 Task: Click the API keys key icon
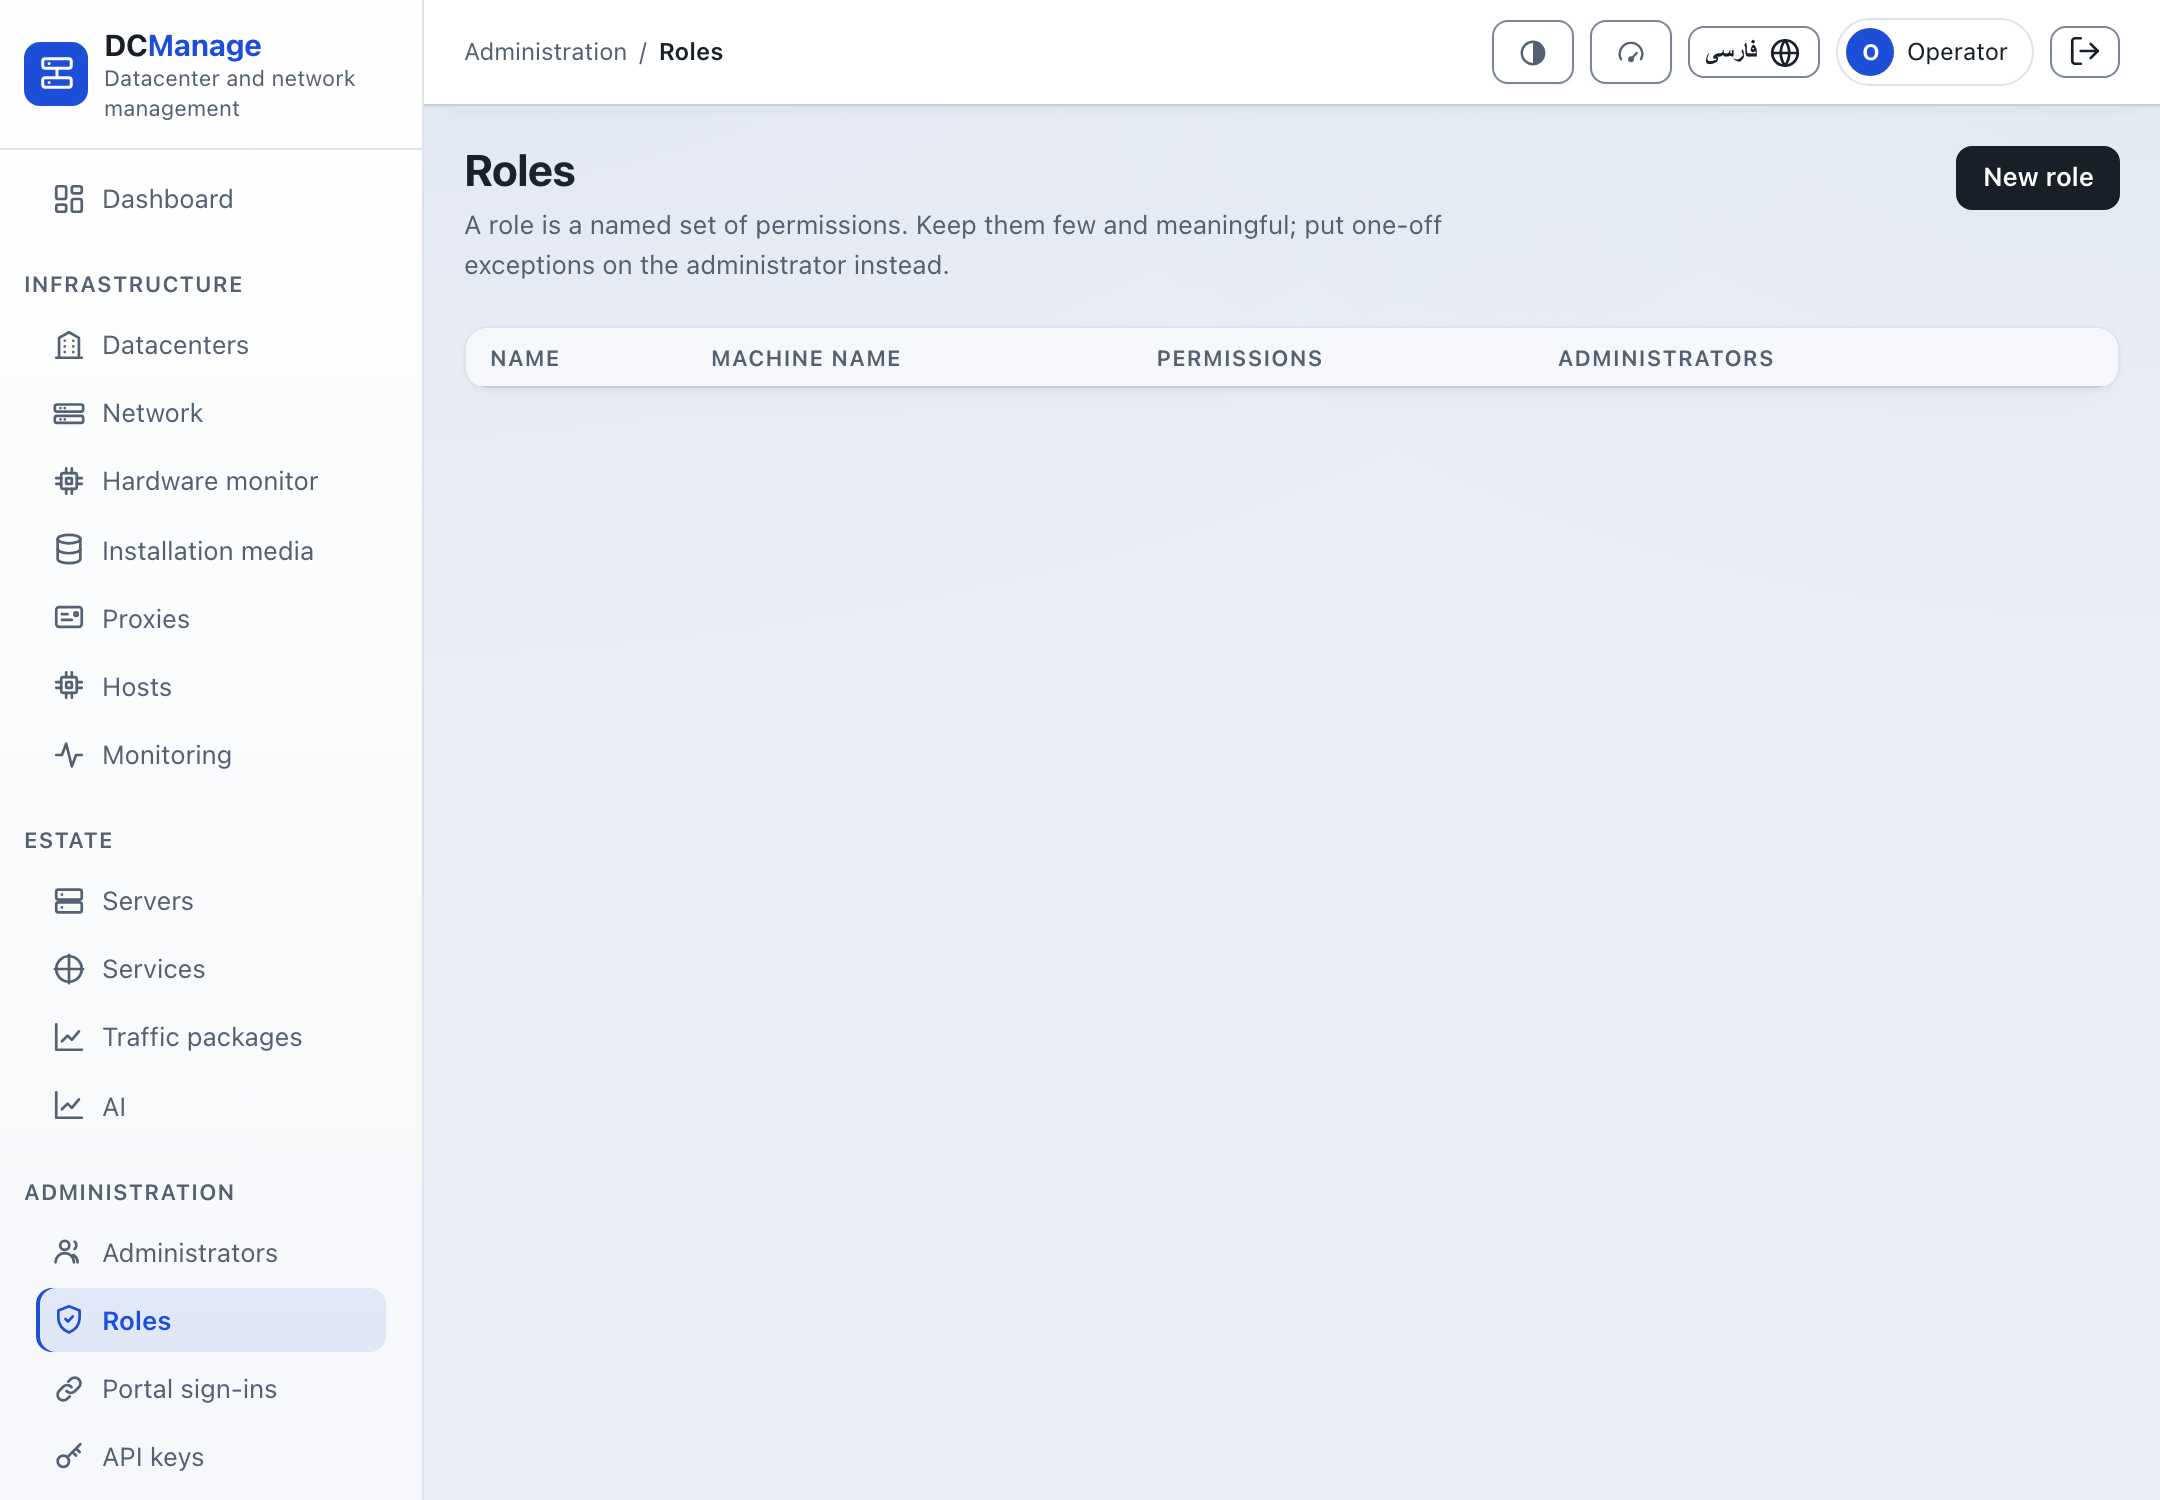point(69,1457)
